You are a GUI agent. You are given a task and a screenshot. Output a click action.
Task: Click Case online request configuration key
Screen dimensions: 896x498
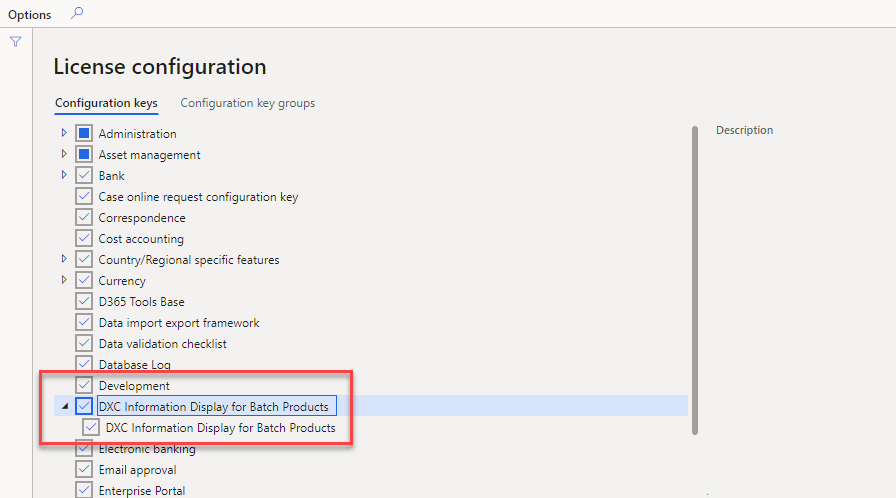[198, 197]
